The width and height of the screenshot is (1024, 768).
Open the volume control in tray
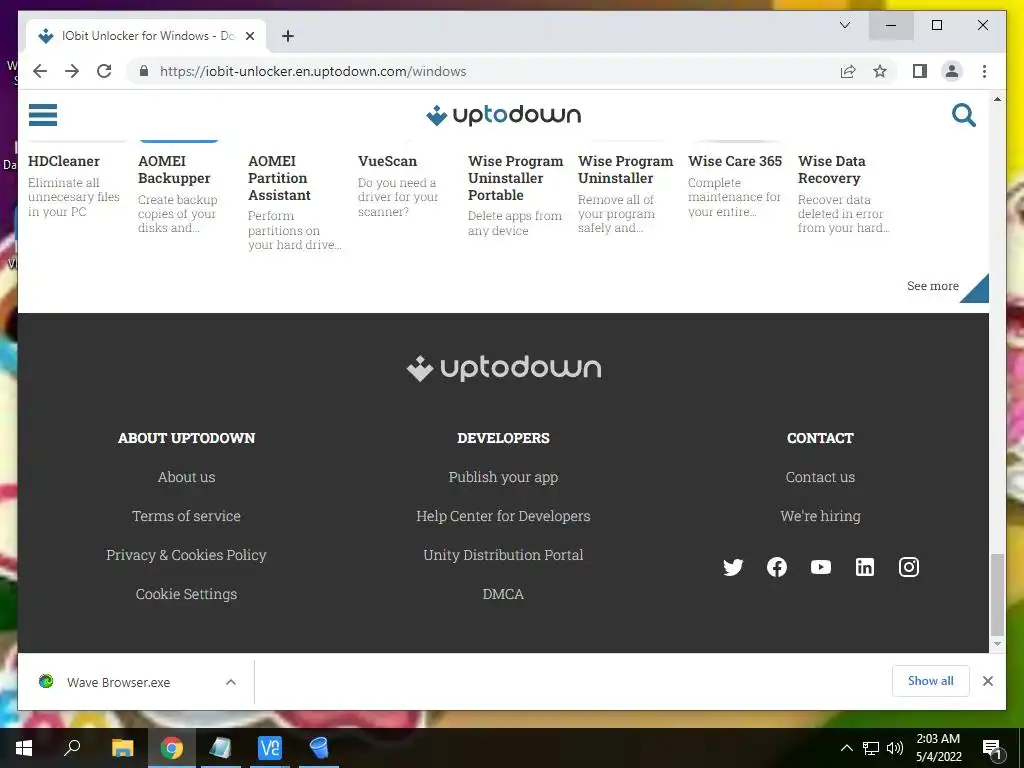pyautogui.click(x=895, y=748)
